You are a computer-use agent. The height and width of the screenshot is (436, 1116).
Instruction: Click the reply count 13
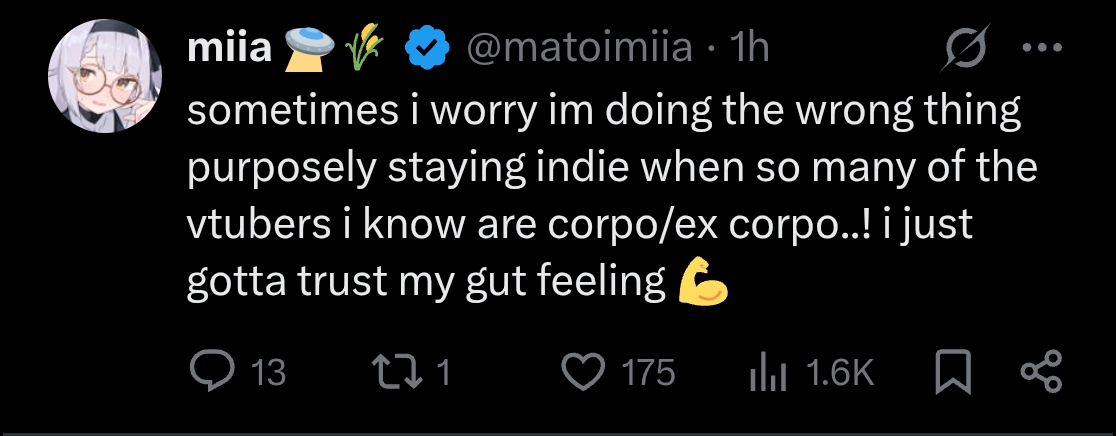tap(270, 373)
